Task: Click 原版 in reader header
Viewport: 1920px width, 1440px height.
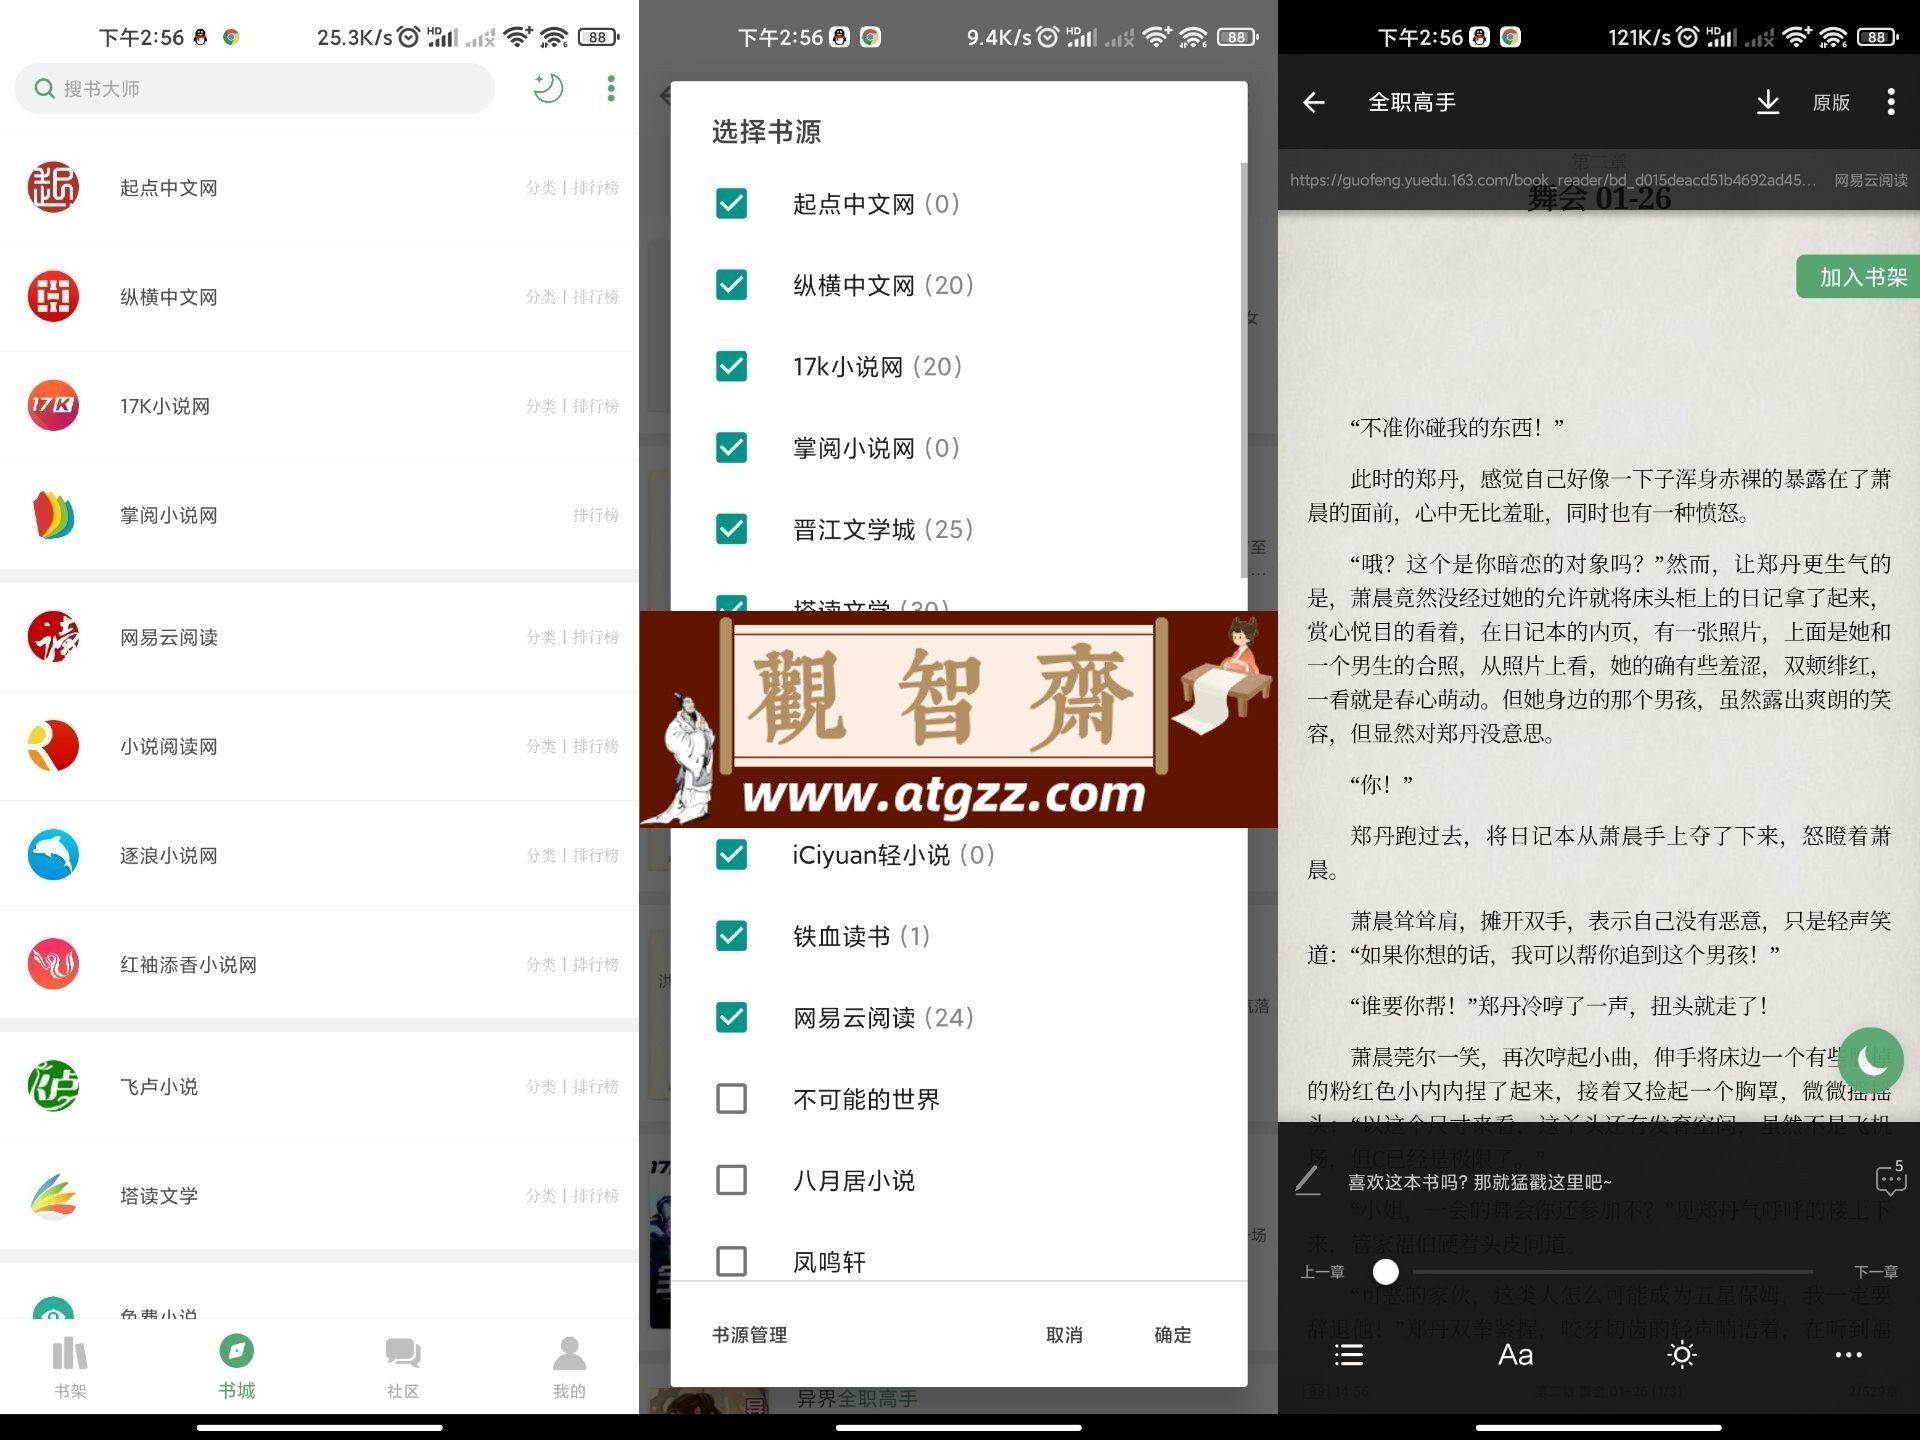Action: tap(1831, 102)
